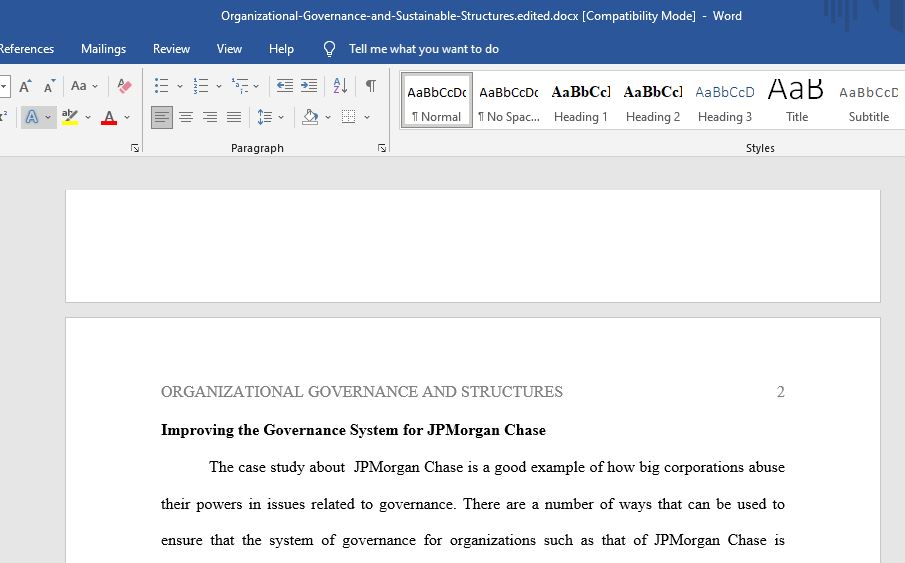
Task: Toggle Align Right
Action: point(210,117)
